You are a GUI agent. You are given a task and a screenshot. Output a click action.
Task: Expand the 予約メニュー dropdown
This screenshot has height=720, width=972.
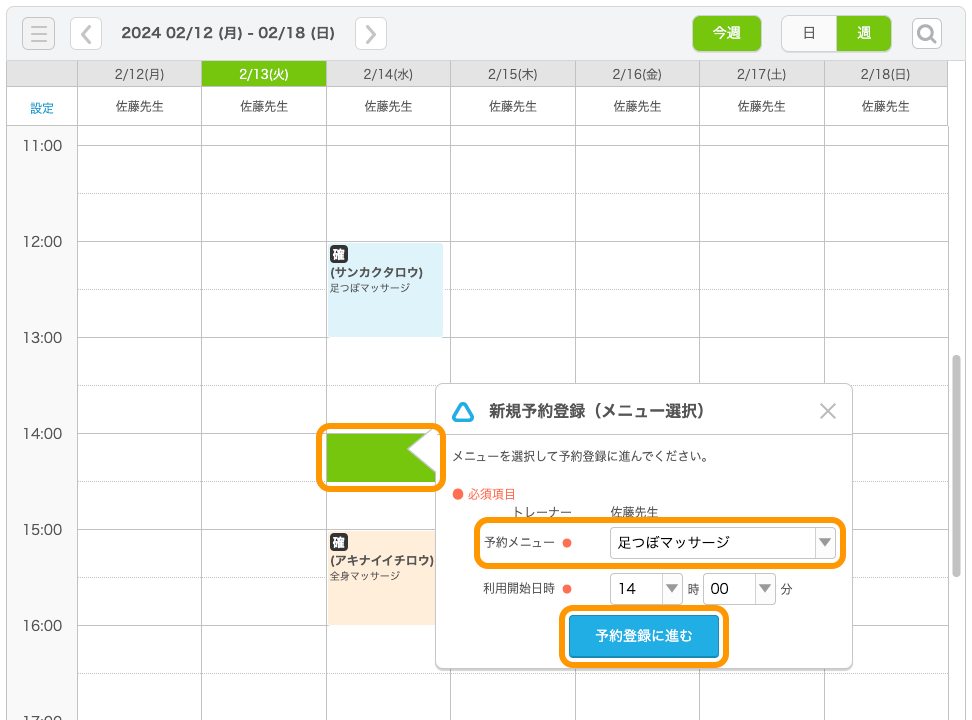[x=723, y=543]
